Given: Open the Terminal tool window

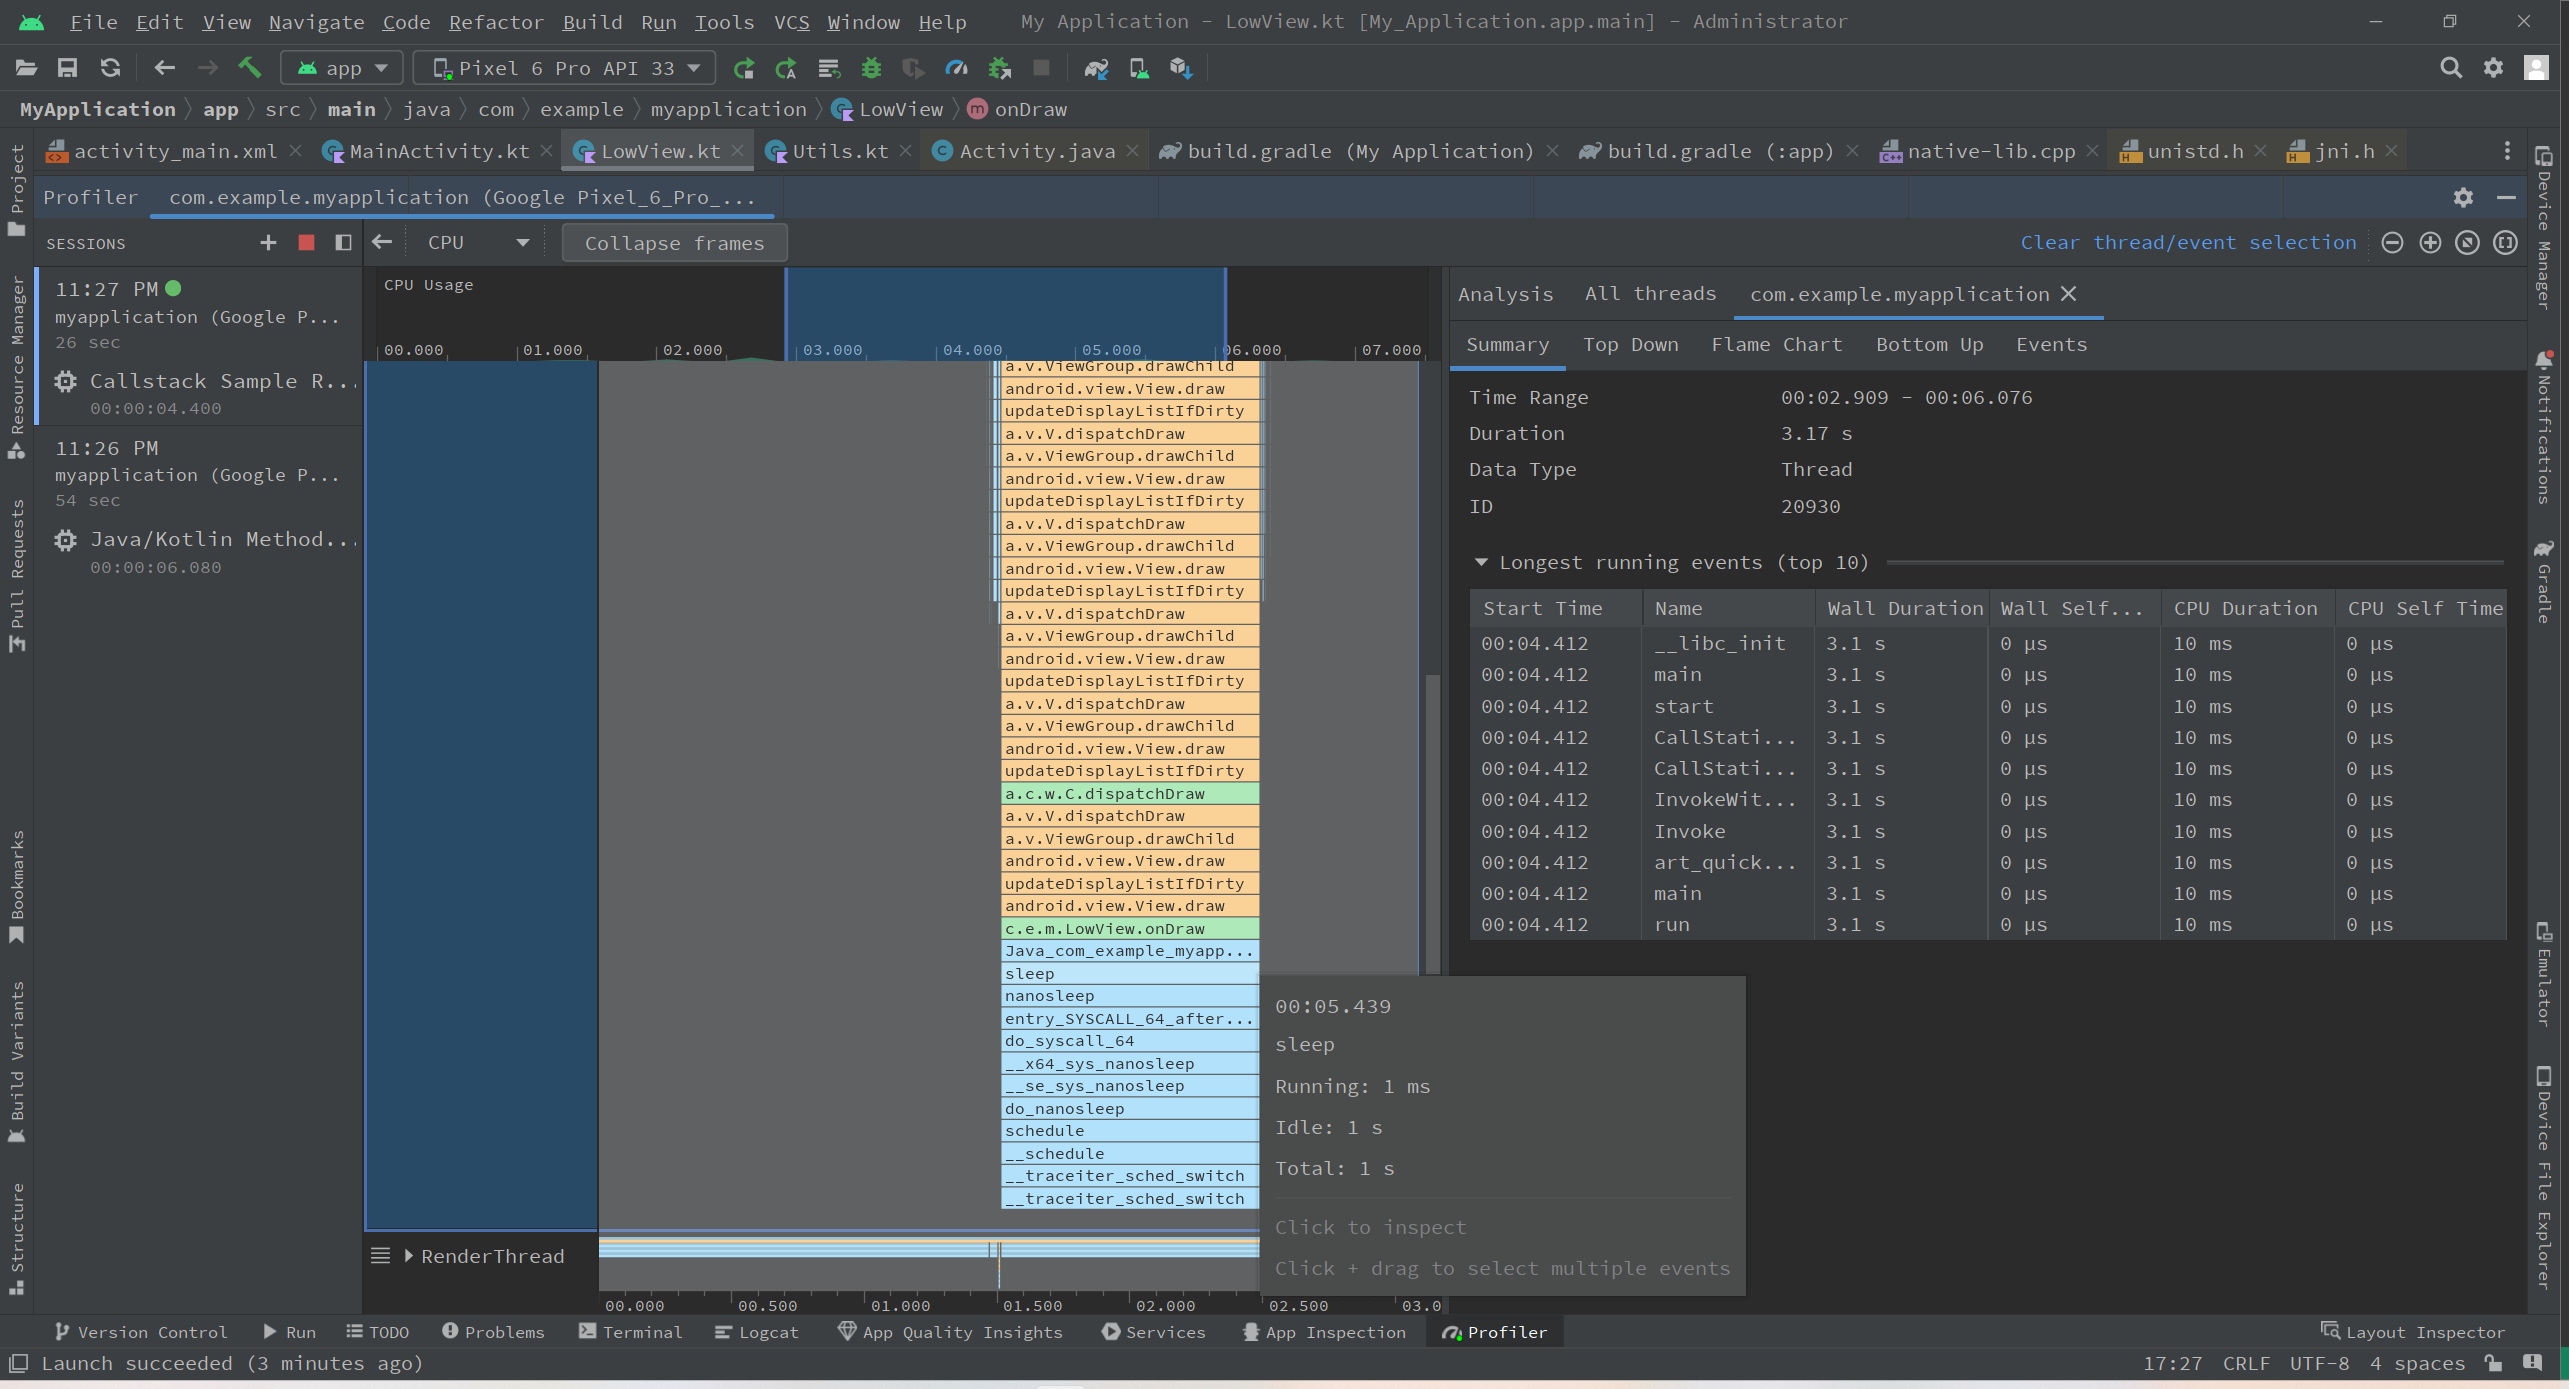Looking at the screenshot, I should pos(630,1332).
